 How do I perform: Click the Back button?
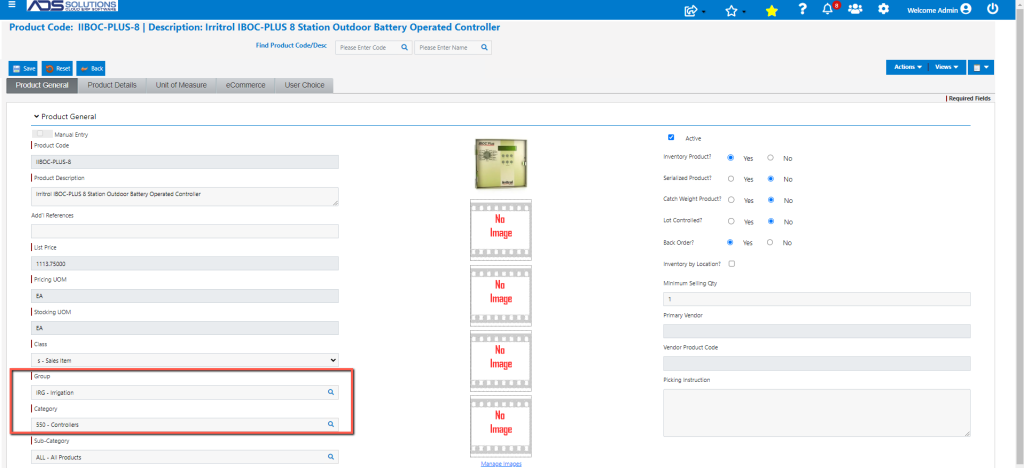pyautogui.click(x=91, y=69)
